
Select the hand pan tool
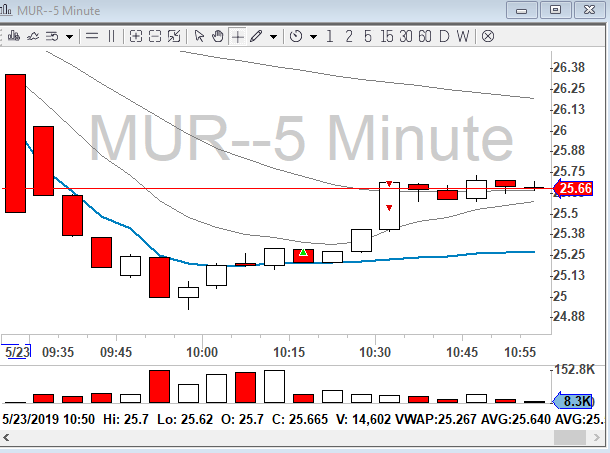click(x=218, y=36)
